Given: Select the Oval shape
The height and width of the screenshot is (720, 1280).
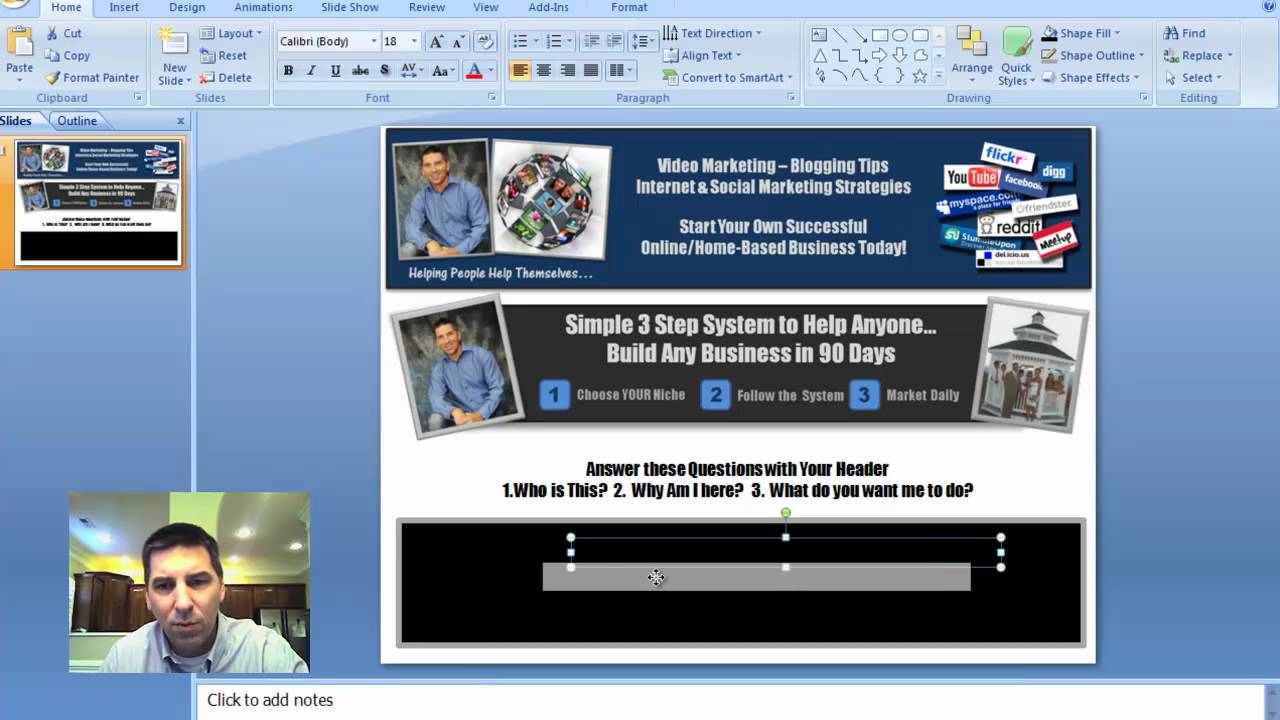Looking at the screenshot, I should (x=899, y=35).
